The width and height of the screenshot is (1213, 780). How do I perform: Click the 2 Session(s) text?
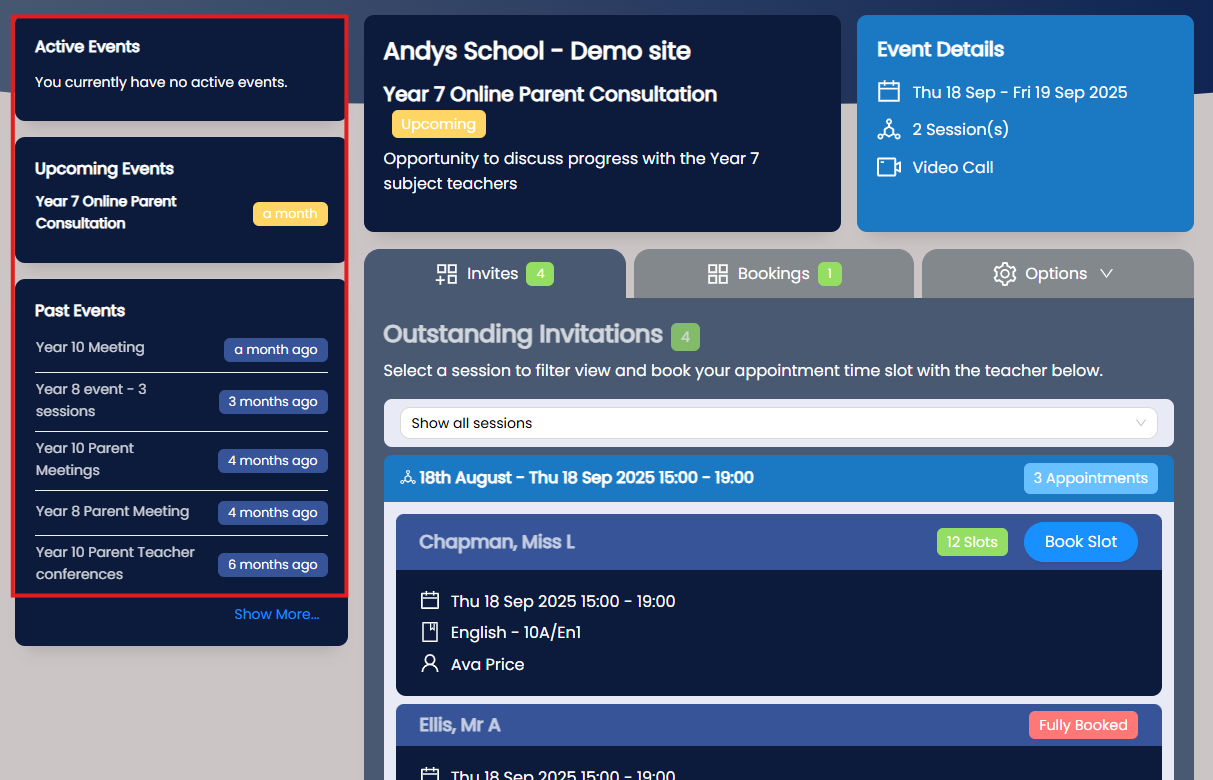click(961, 130)
